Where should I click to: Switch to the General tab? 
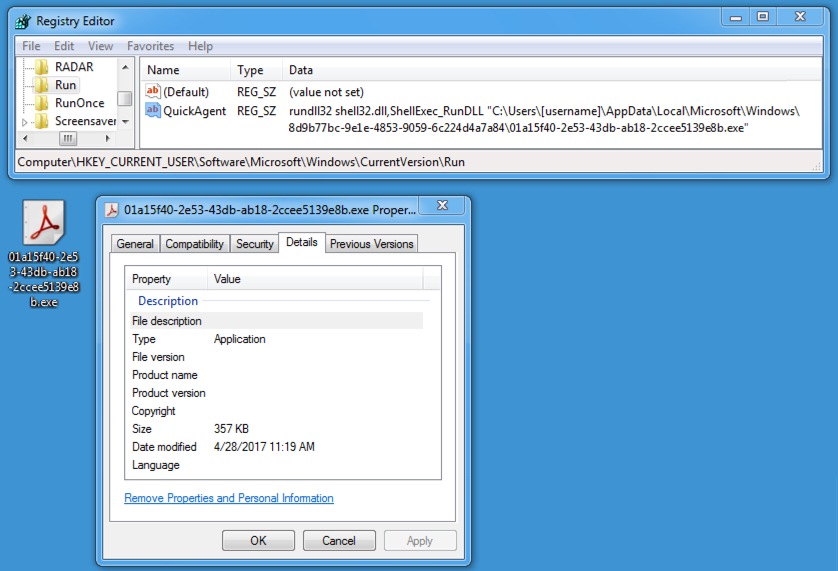click(x=135, y=244)
